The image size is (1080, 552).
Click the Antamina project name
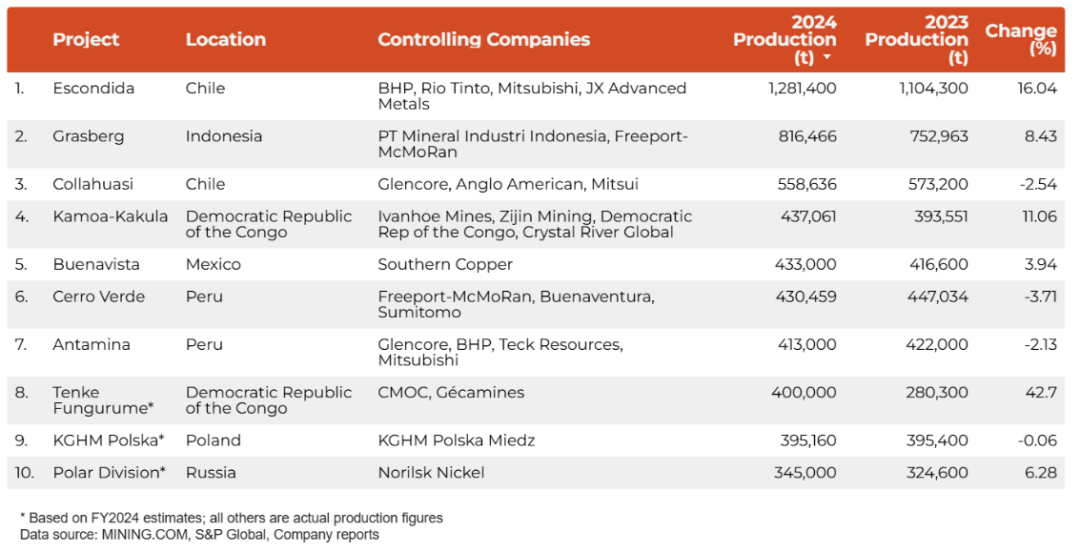tap(91, 344)
